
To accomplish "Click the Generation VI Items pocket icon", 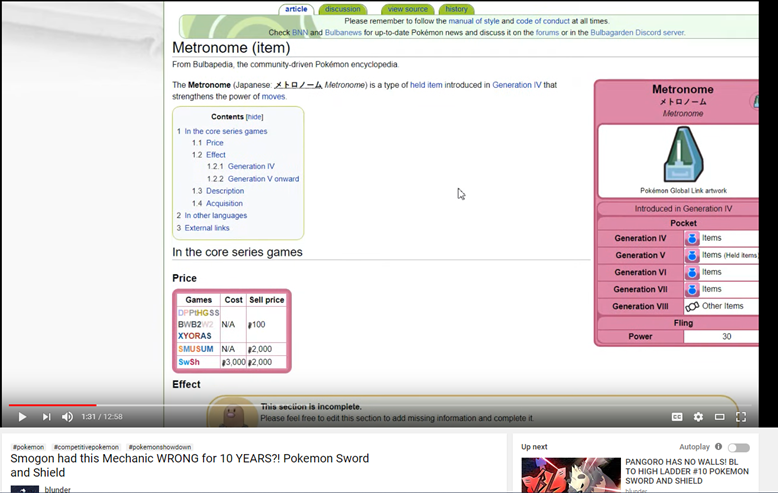I will 692,272.
